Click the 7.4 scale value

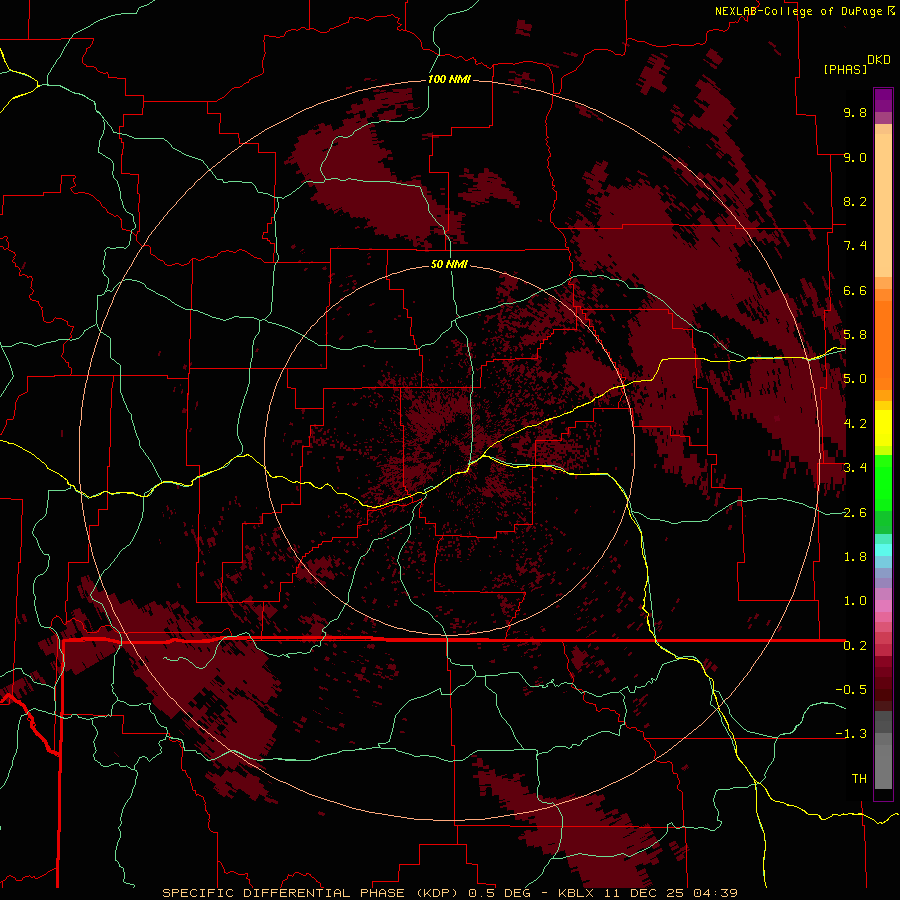(x=855, y=246)
